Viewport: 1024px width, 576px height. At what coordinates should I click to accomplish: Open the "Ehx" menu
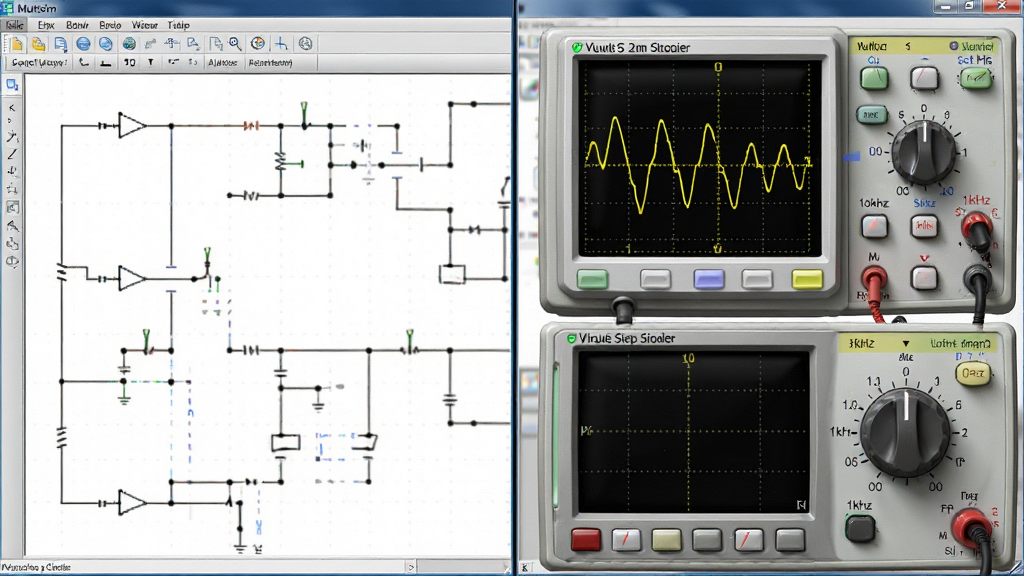point(46,25)
